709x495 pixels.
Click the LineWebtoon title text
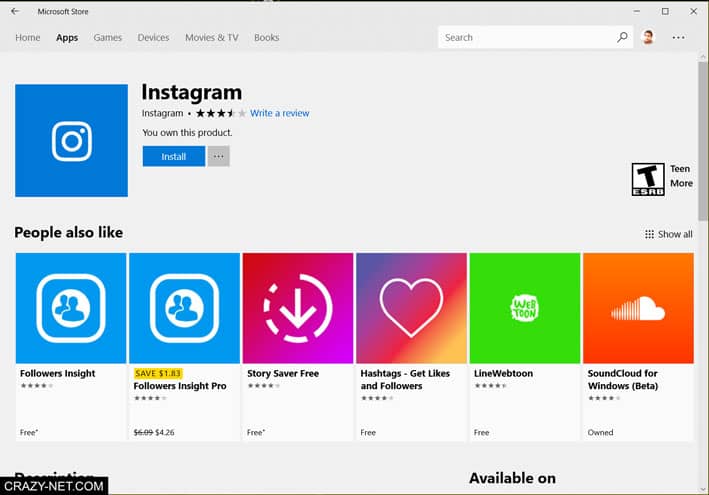(x=503, y=373)
